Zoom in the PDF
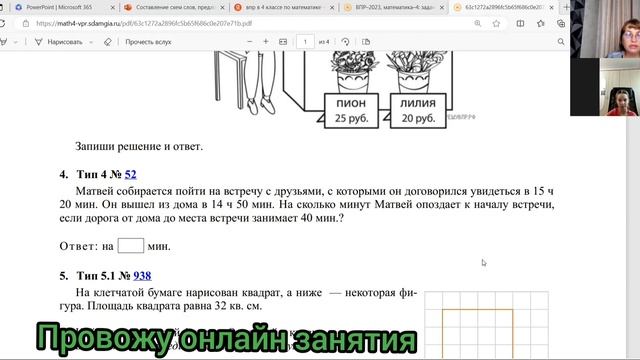 [x=266, y=42]
